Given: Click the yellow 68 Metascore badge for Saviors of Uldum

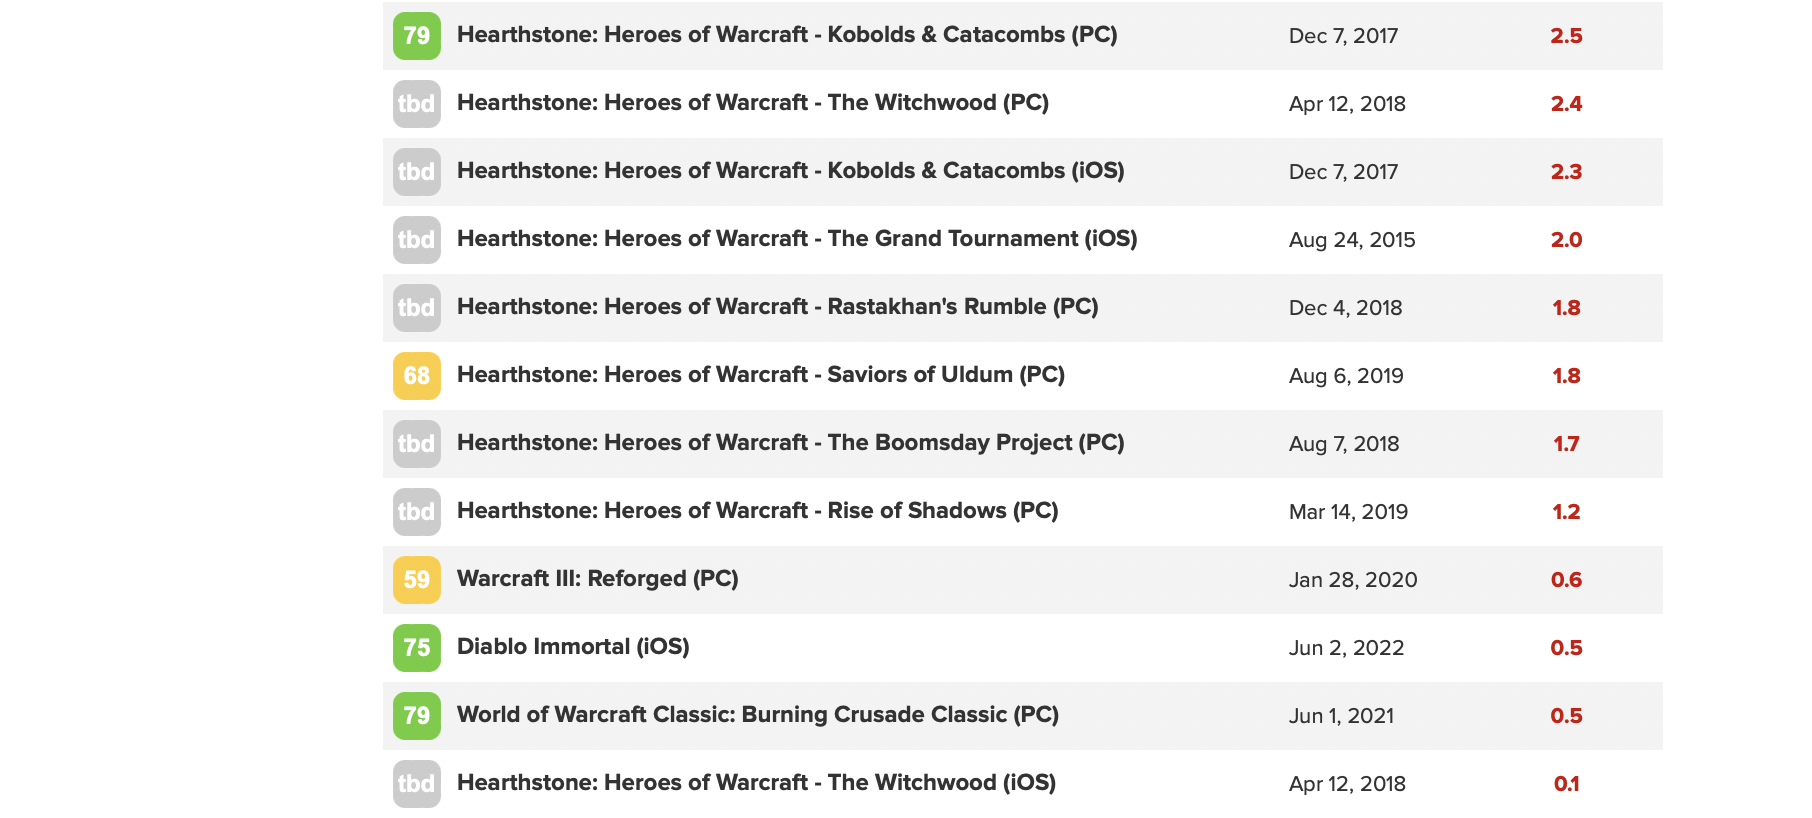Looking at the screenshot, I should tap(416, 376).
